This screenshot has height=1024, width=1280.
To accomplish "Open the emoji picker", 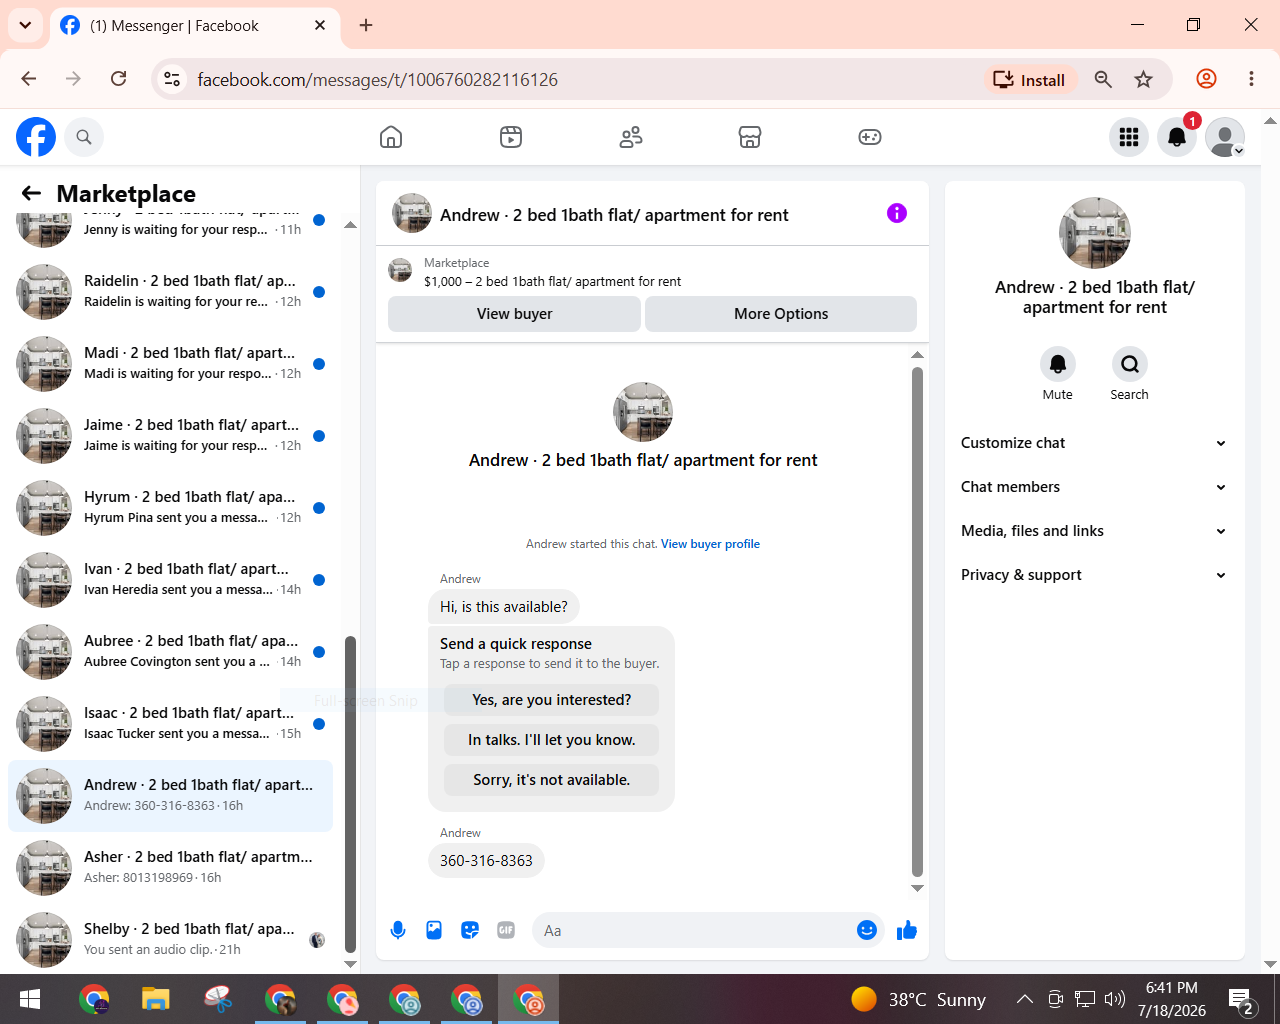I will click(x=867, y=930).
